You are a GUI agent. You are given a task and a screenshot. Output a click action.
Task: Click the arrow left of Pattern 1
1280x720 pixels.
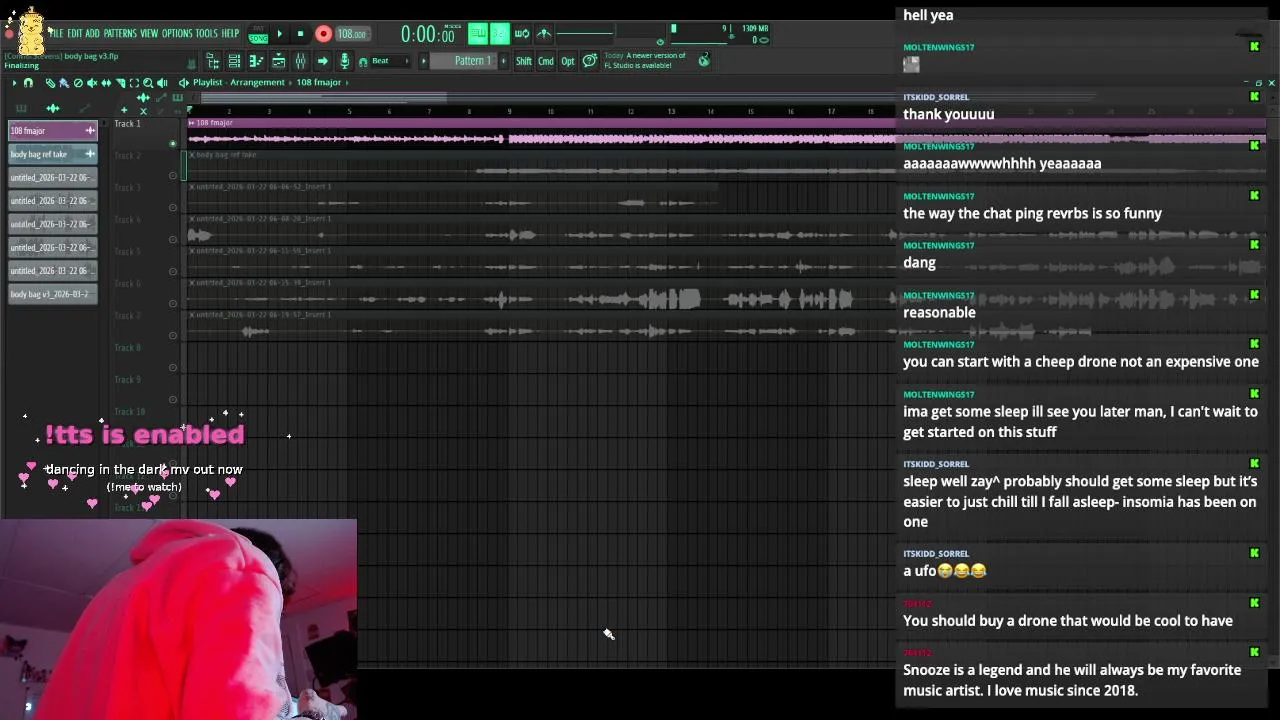(423, 61)
